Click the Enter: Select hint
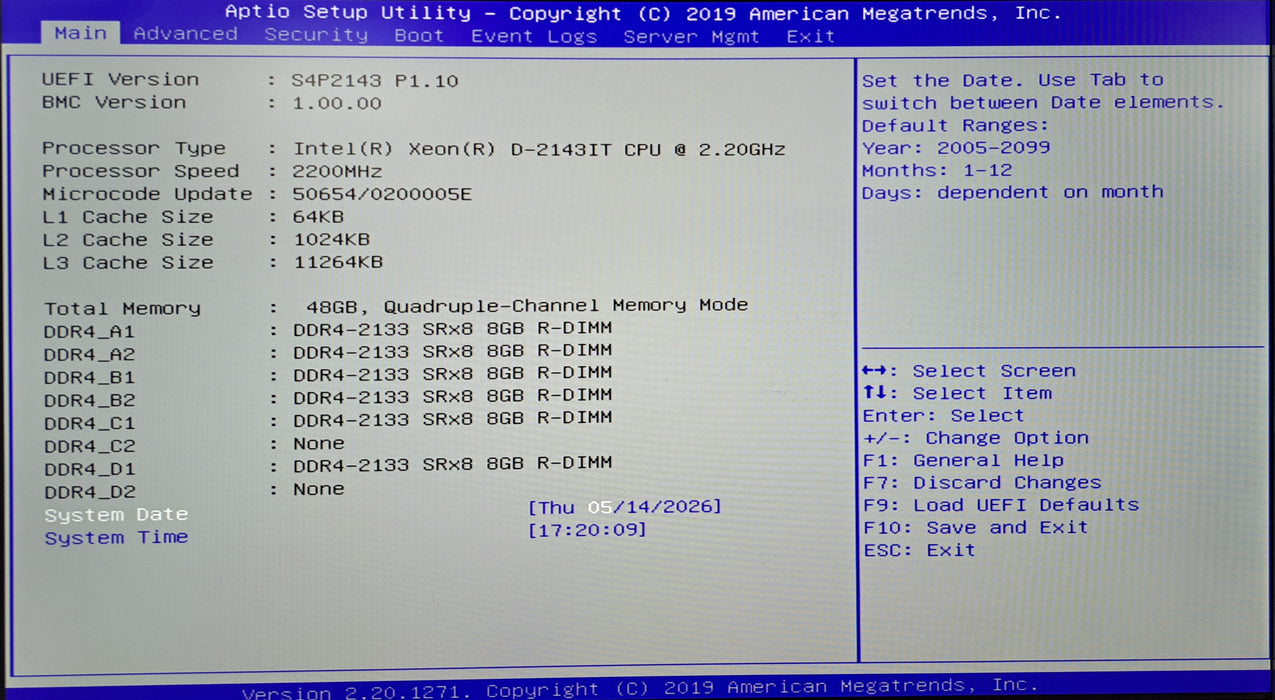This screenshot has width=1275, height=700. tap(943, 416)
